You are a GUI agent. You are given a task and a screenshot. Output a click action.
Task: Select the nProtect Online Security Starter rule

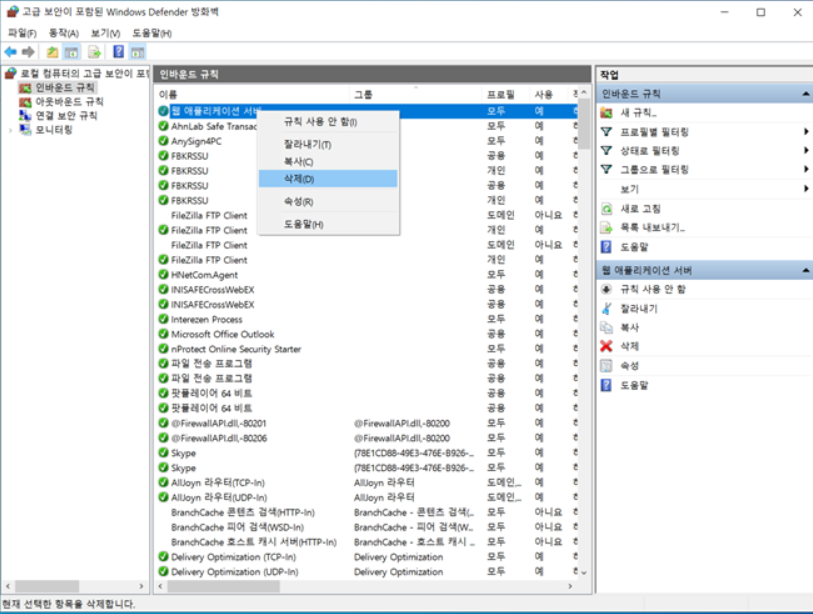click(x=367, y=349)
